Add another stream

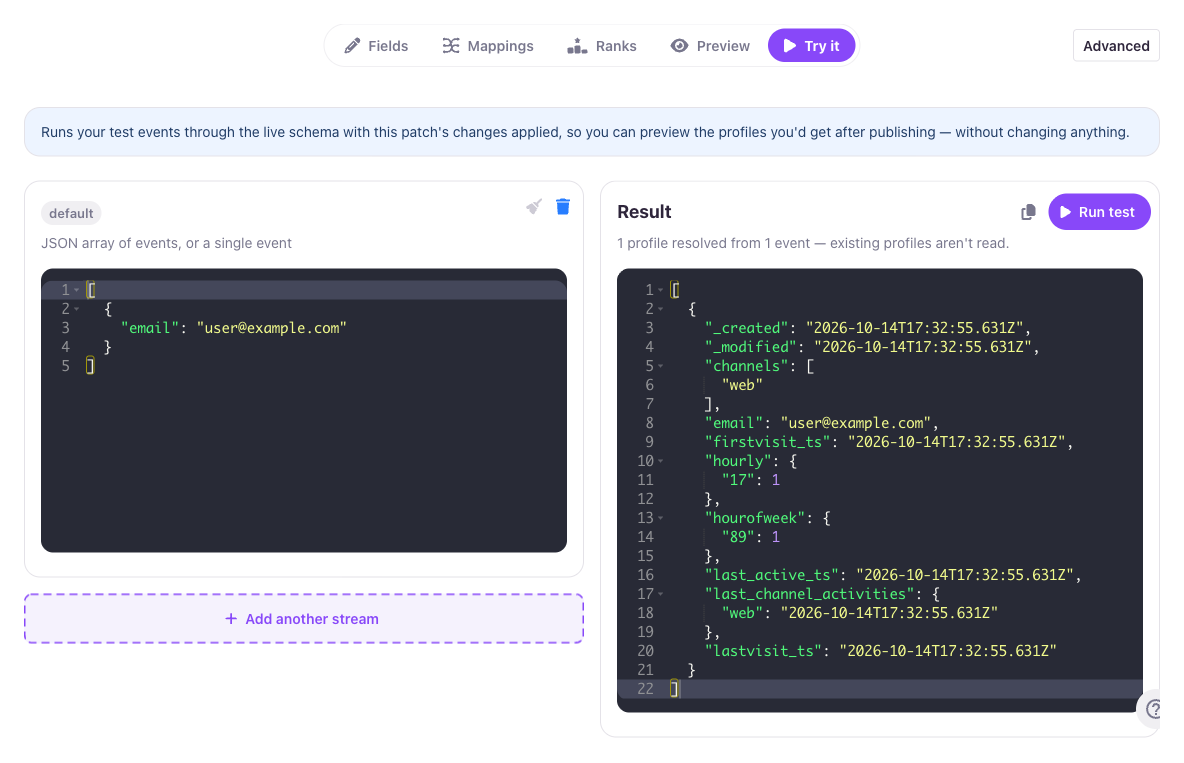point(304,619)
